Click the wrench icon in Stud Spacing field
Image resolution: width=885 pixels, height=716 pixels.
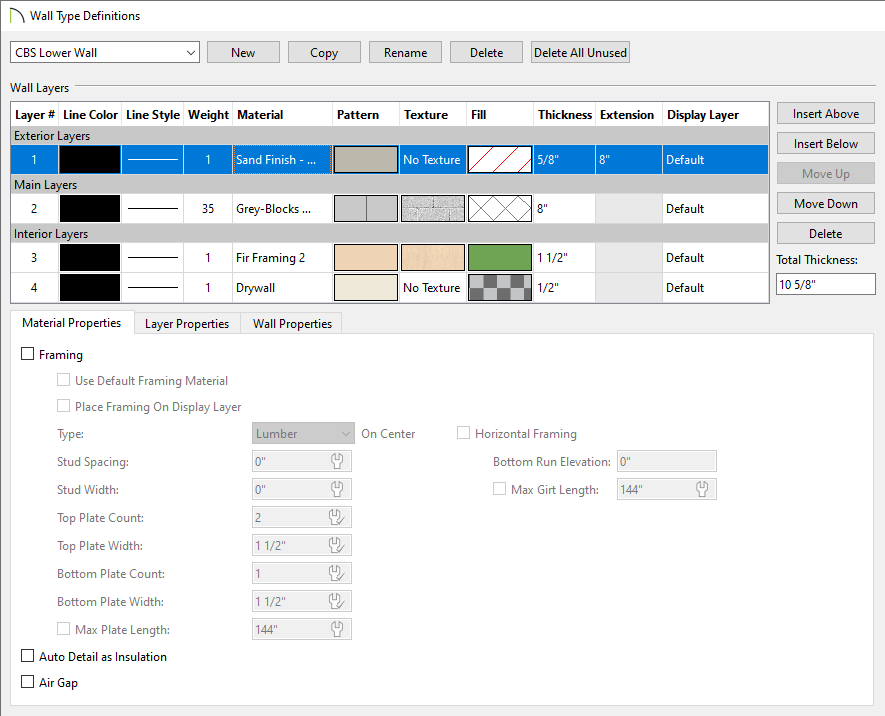[x=337, y=462]
